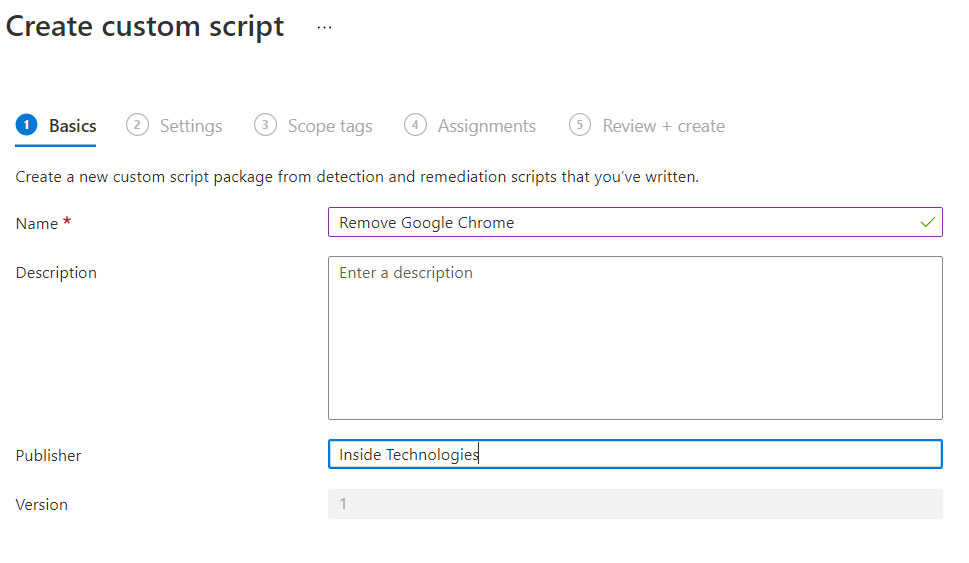The width and height of the screenshot is (969, 563).
Task: Click the Publisher label
Action: pos(48,455)
